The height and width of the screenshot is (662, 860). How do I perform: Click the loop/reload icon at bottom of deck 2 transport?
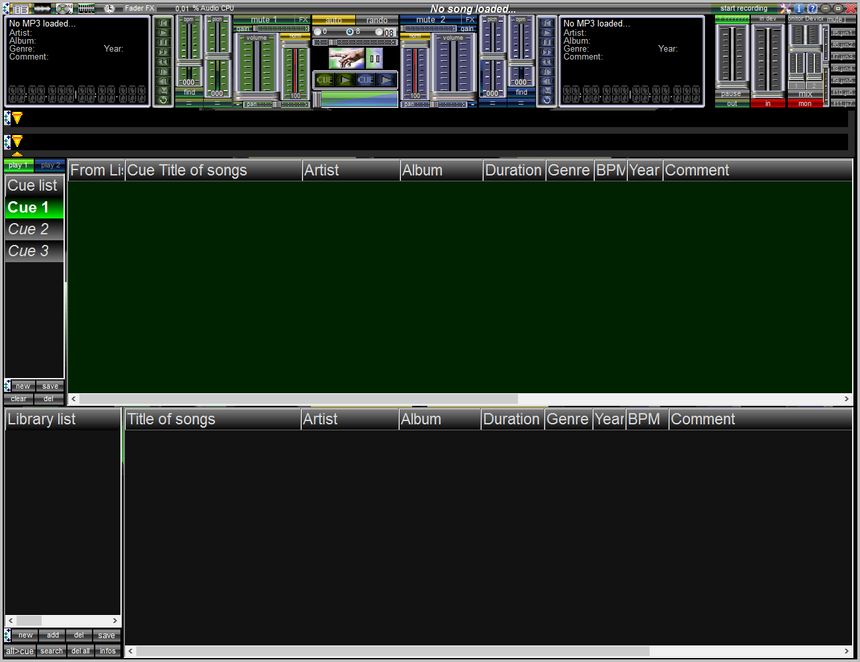[547, 100]
